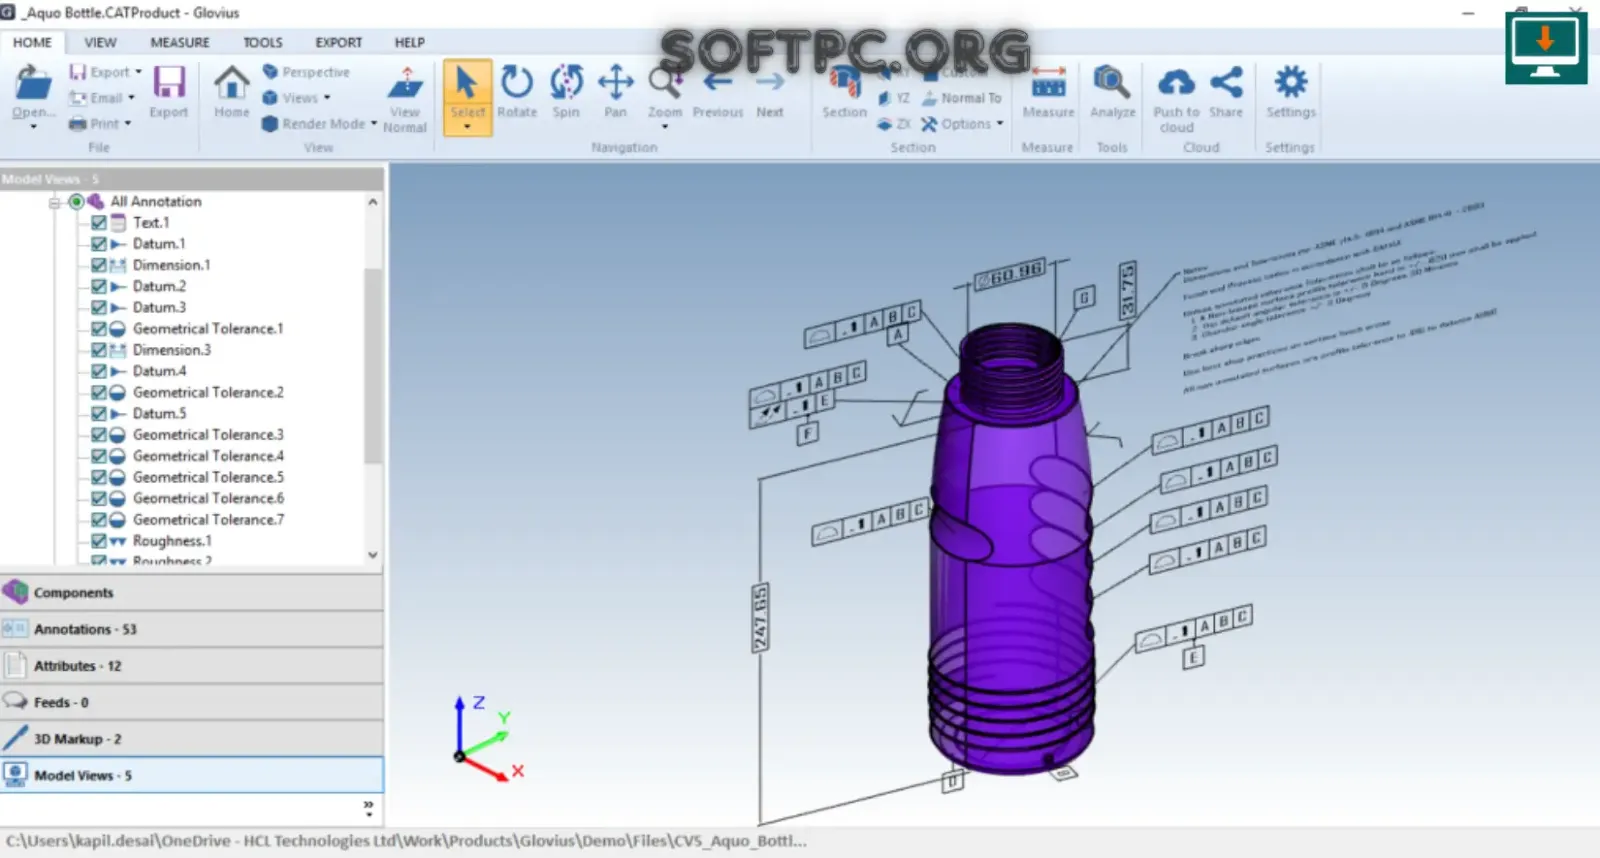Go to Previous view arrow

(718, 84)
